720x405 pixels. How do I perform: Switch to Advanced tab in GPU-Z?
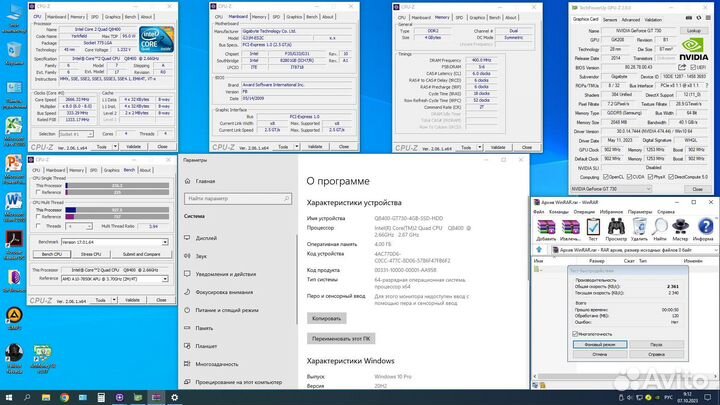pos(630,20)
